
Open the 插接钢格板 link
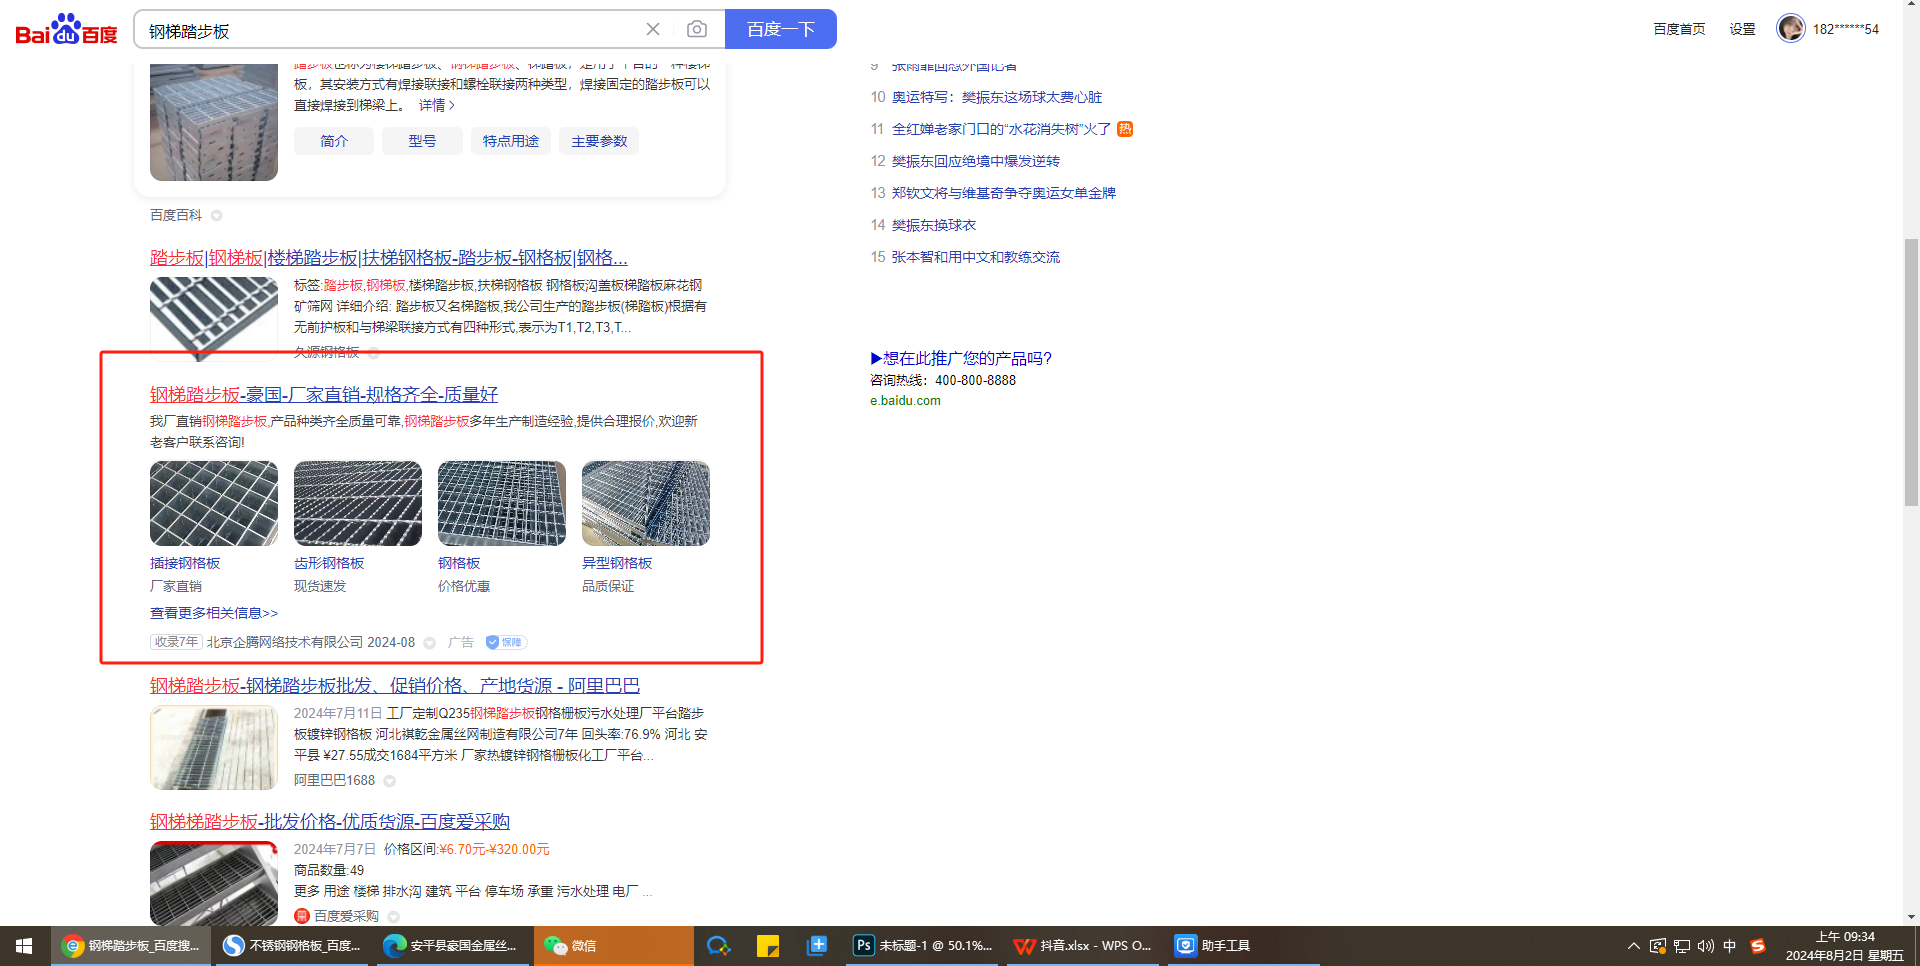click(185, 563)
